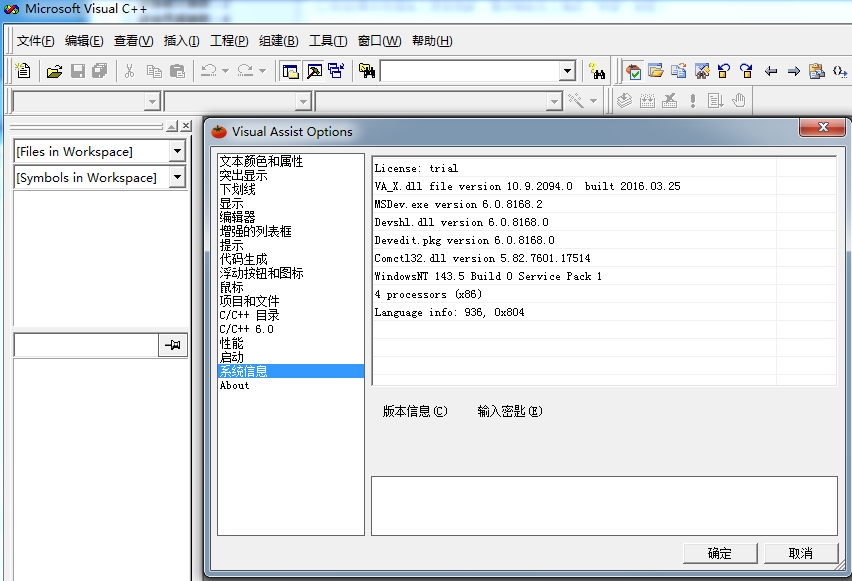Open the third WizardBar members combo box

554,101
